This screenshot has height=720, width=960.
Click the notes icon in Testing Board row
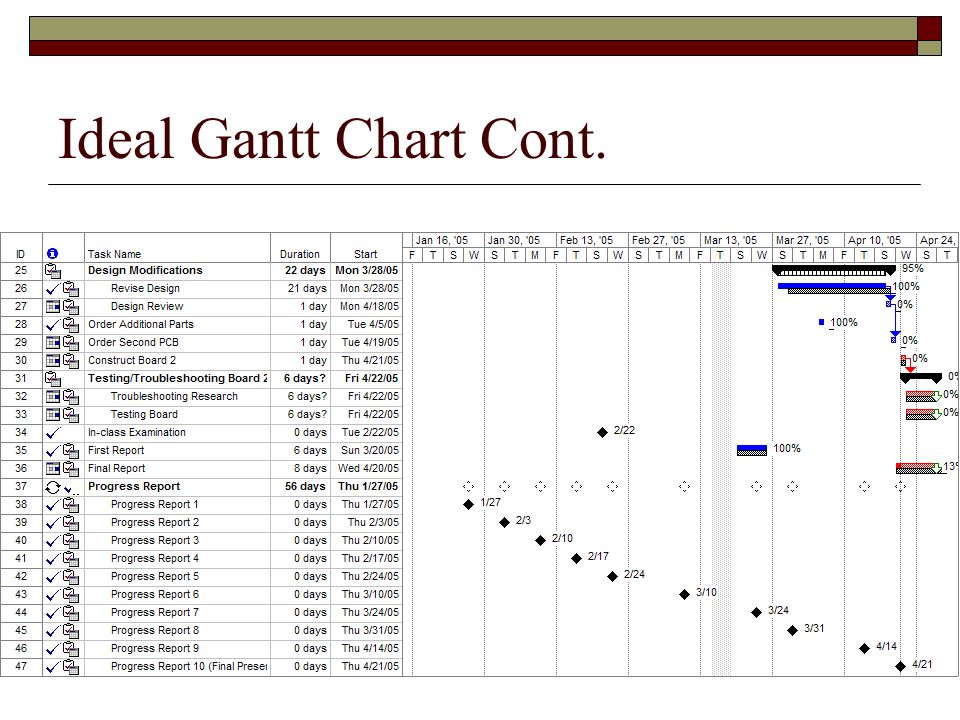(71, 415)
